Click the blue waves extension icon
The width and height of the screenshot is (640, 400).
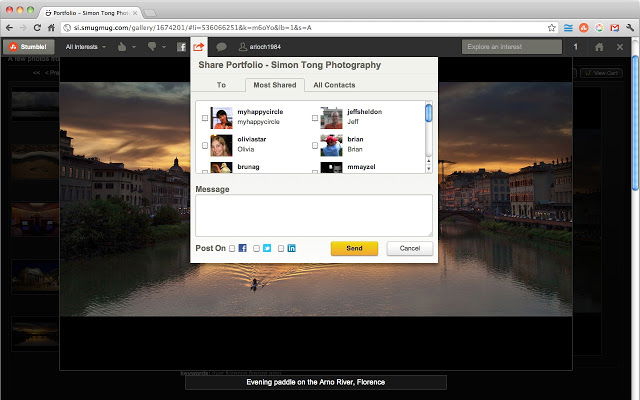tap(568, 28)
